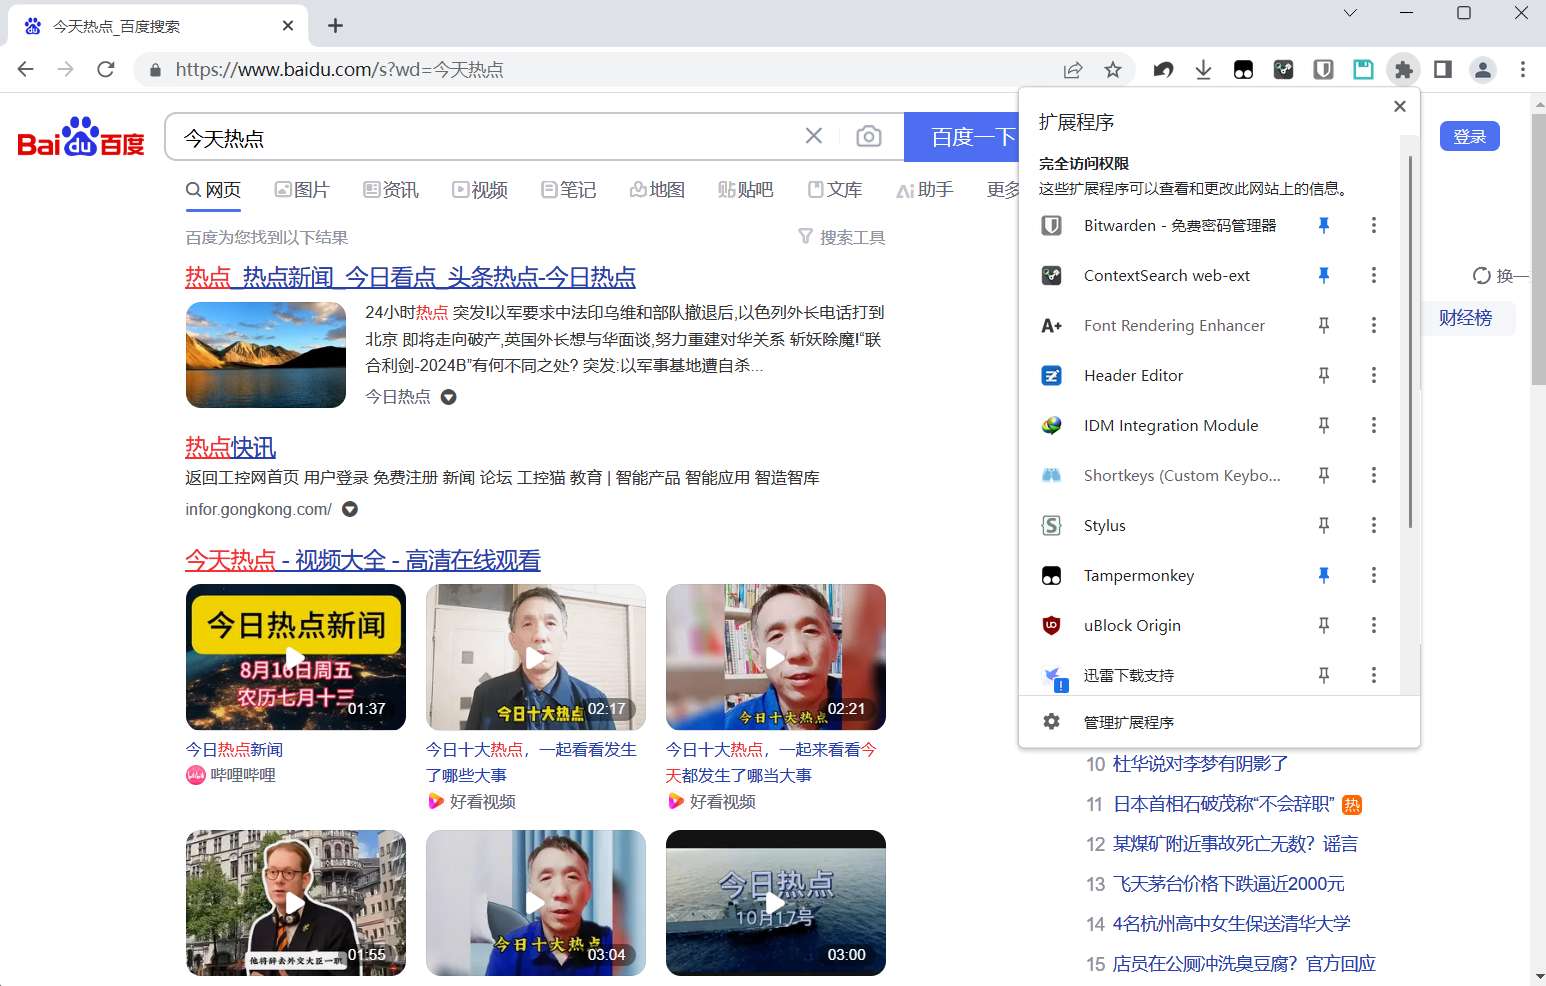1546x986 pixels.
Task: Pin Stylus to the toolbar
Action: tap(1324, 525)
